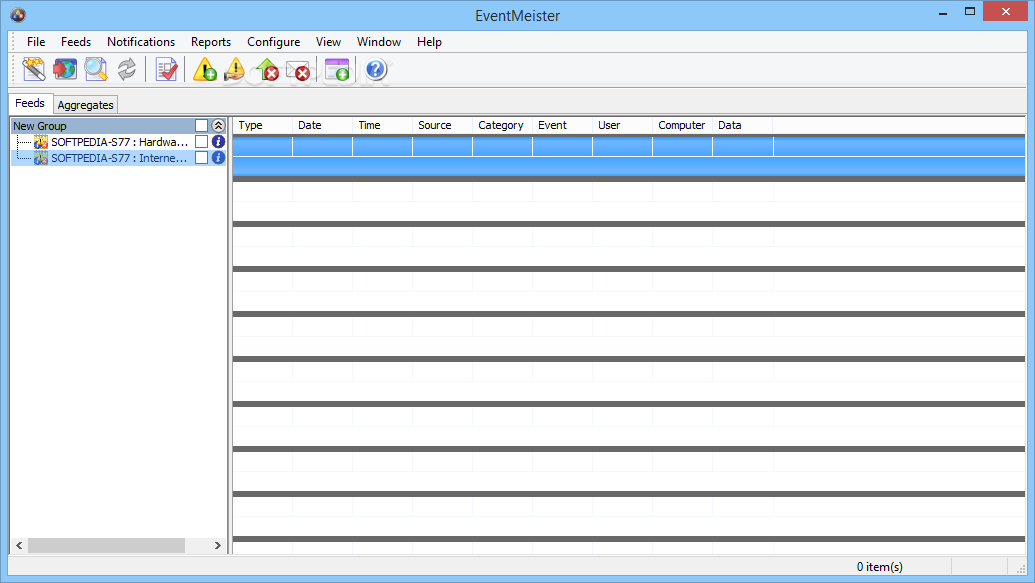Sort by the Data column header
1035x583 pixels.
[743, 125]
